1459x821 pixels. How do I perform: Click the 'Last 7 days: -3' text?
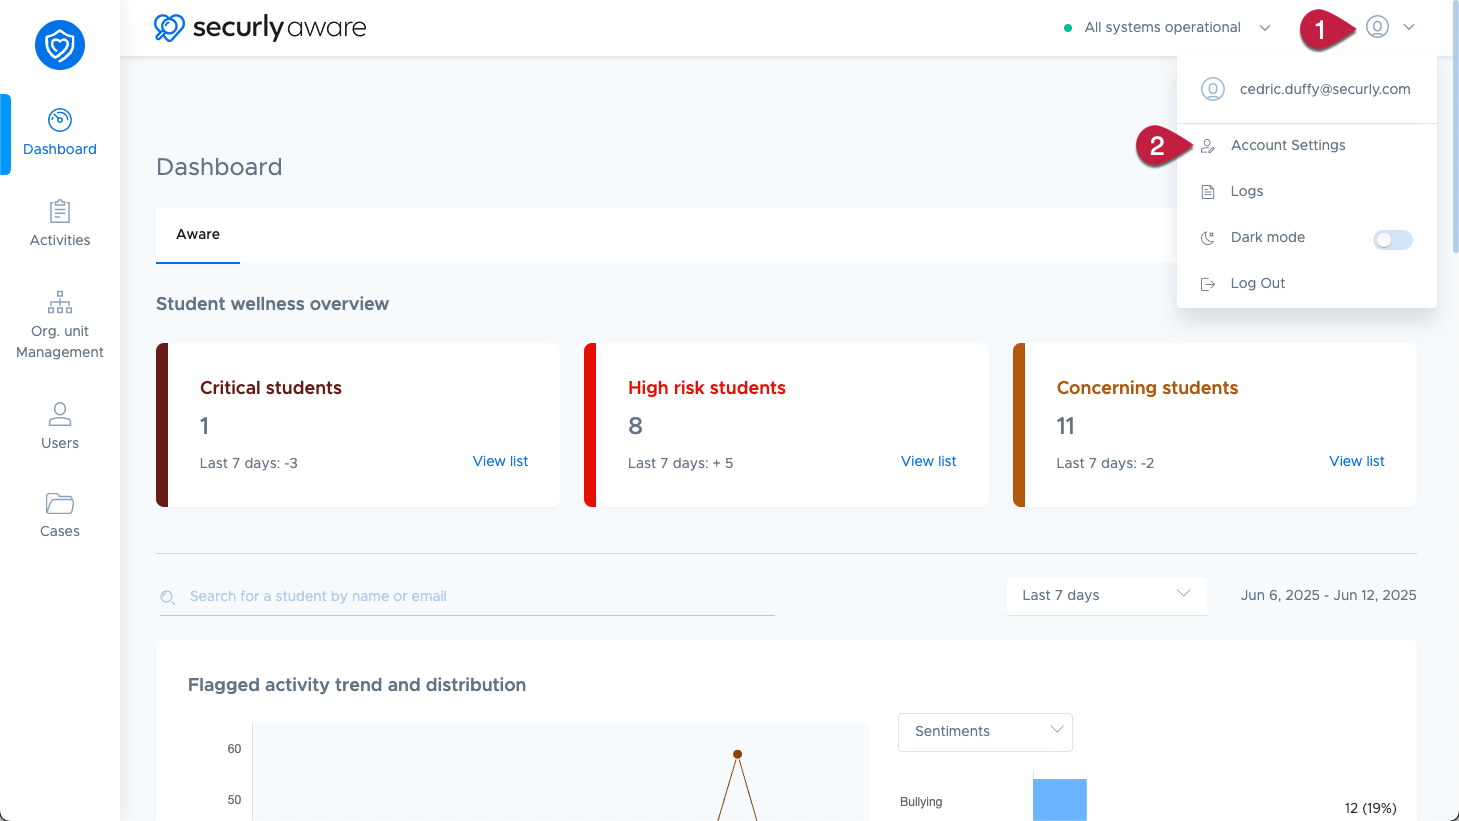click(x=249, y=463)
